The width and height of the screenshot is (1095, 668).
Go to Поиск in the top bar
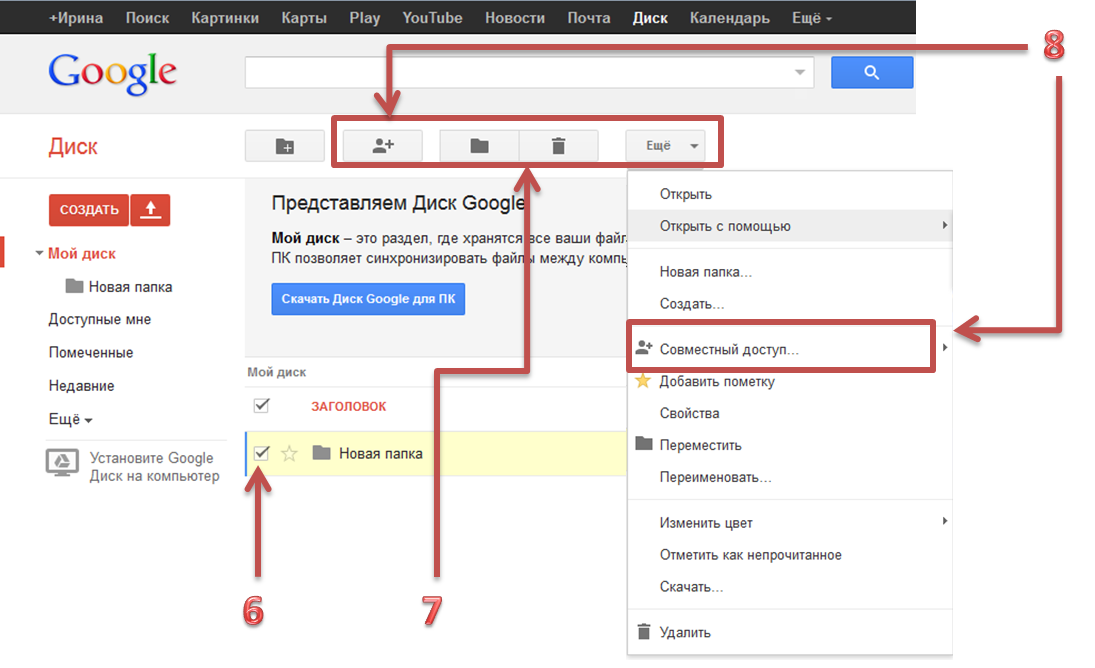(147, 18)
